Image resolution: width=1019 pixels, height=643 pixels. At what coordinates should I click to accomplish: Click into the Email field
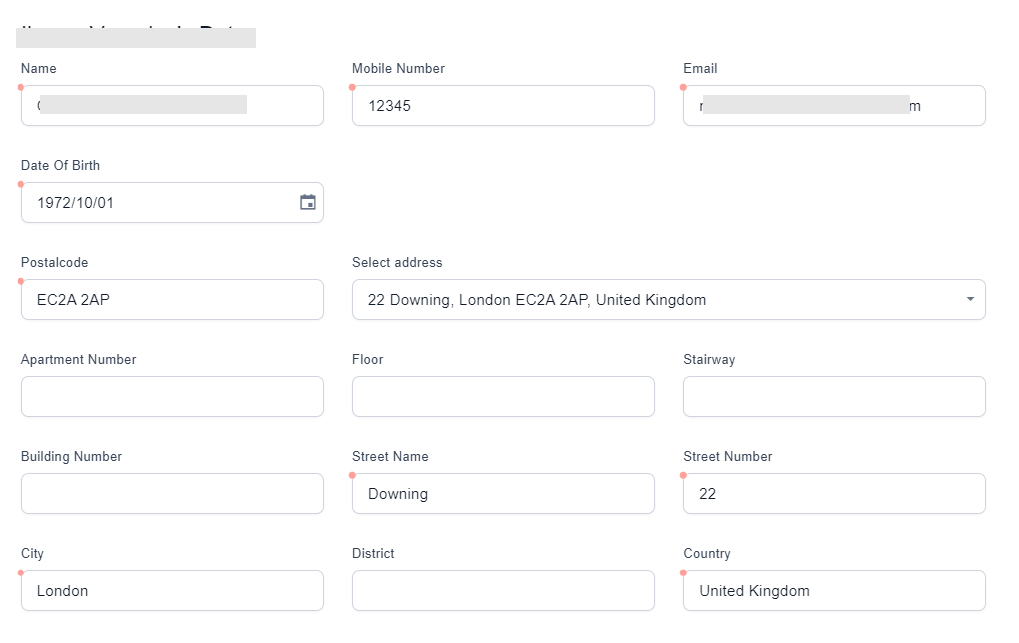tap(834, 105)
